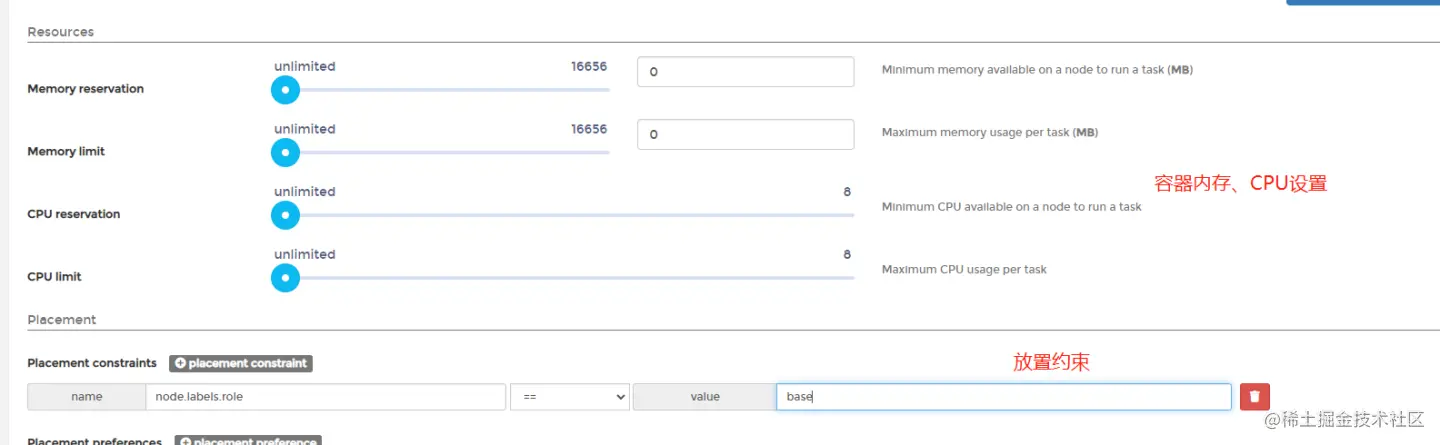1440x445 pixels.
Task: Click the Placement section heading
Action: click(62, 320)
